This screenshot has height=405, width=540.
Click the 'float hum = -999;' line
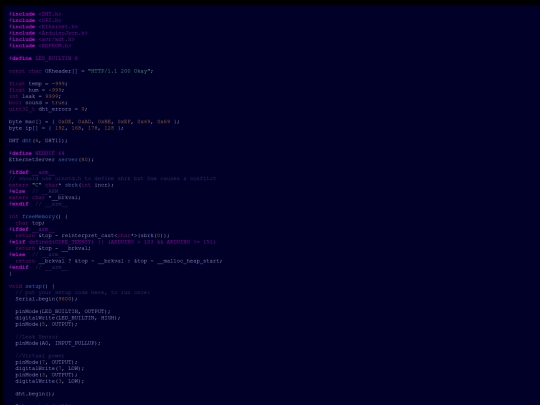pos(37,90)
